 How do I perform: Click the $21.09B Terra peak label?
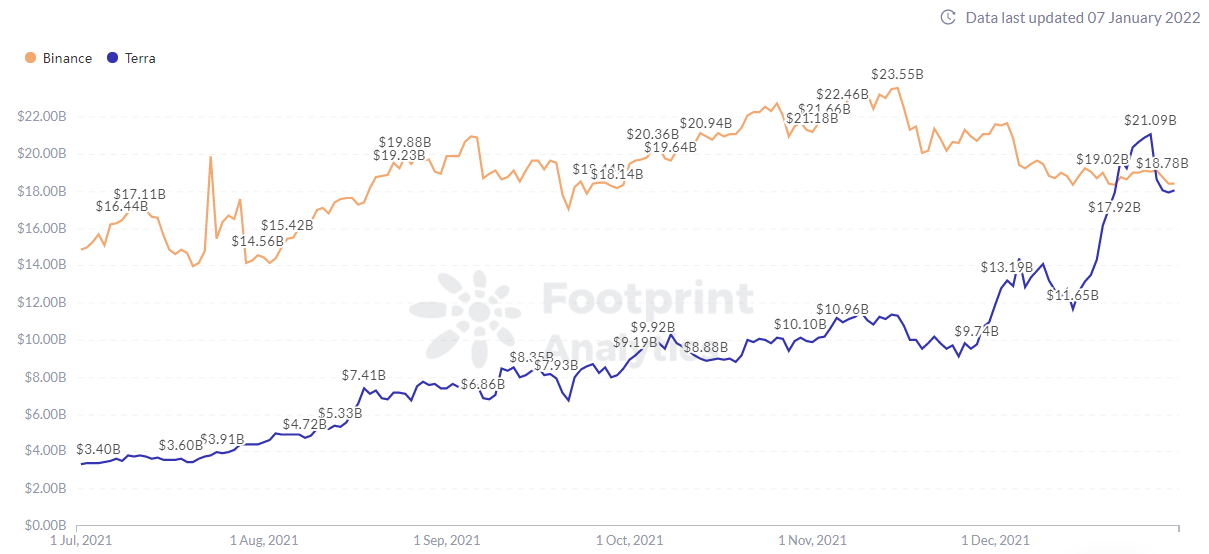(x=1149, y=120)
